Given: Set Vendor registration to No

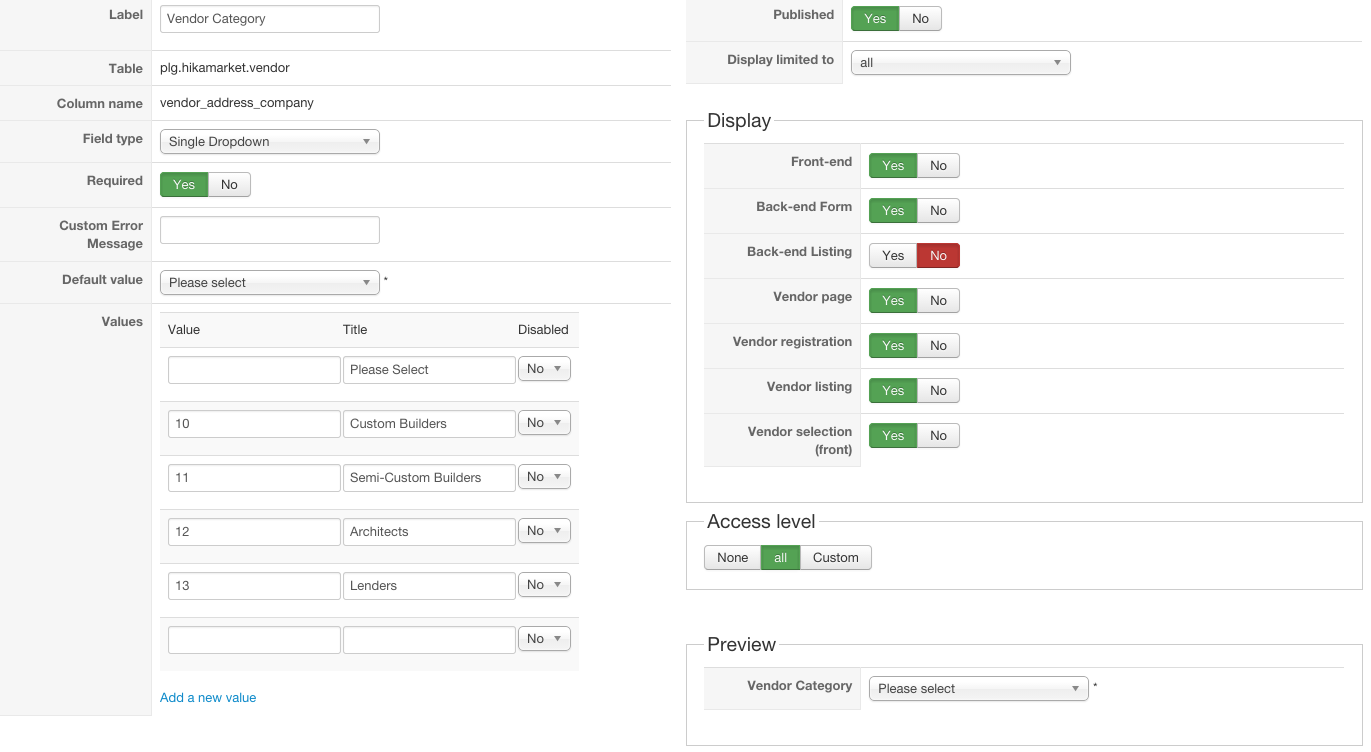Looking at the screenshot, I should pos(938,345).
